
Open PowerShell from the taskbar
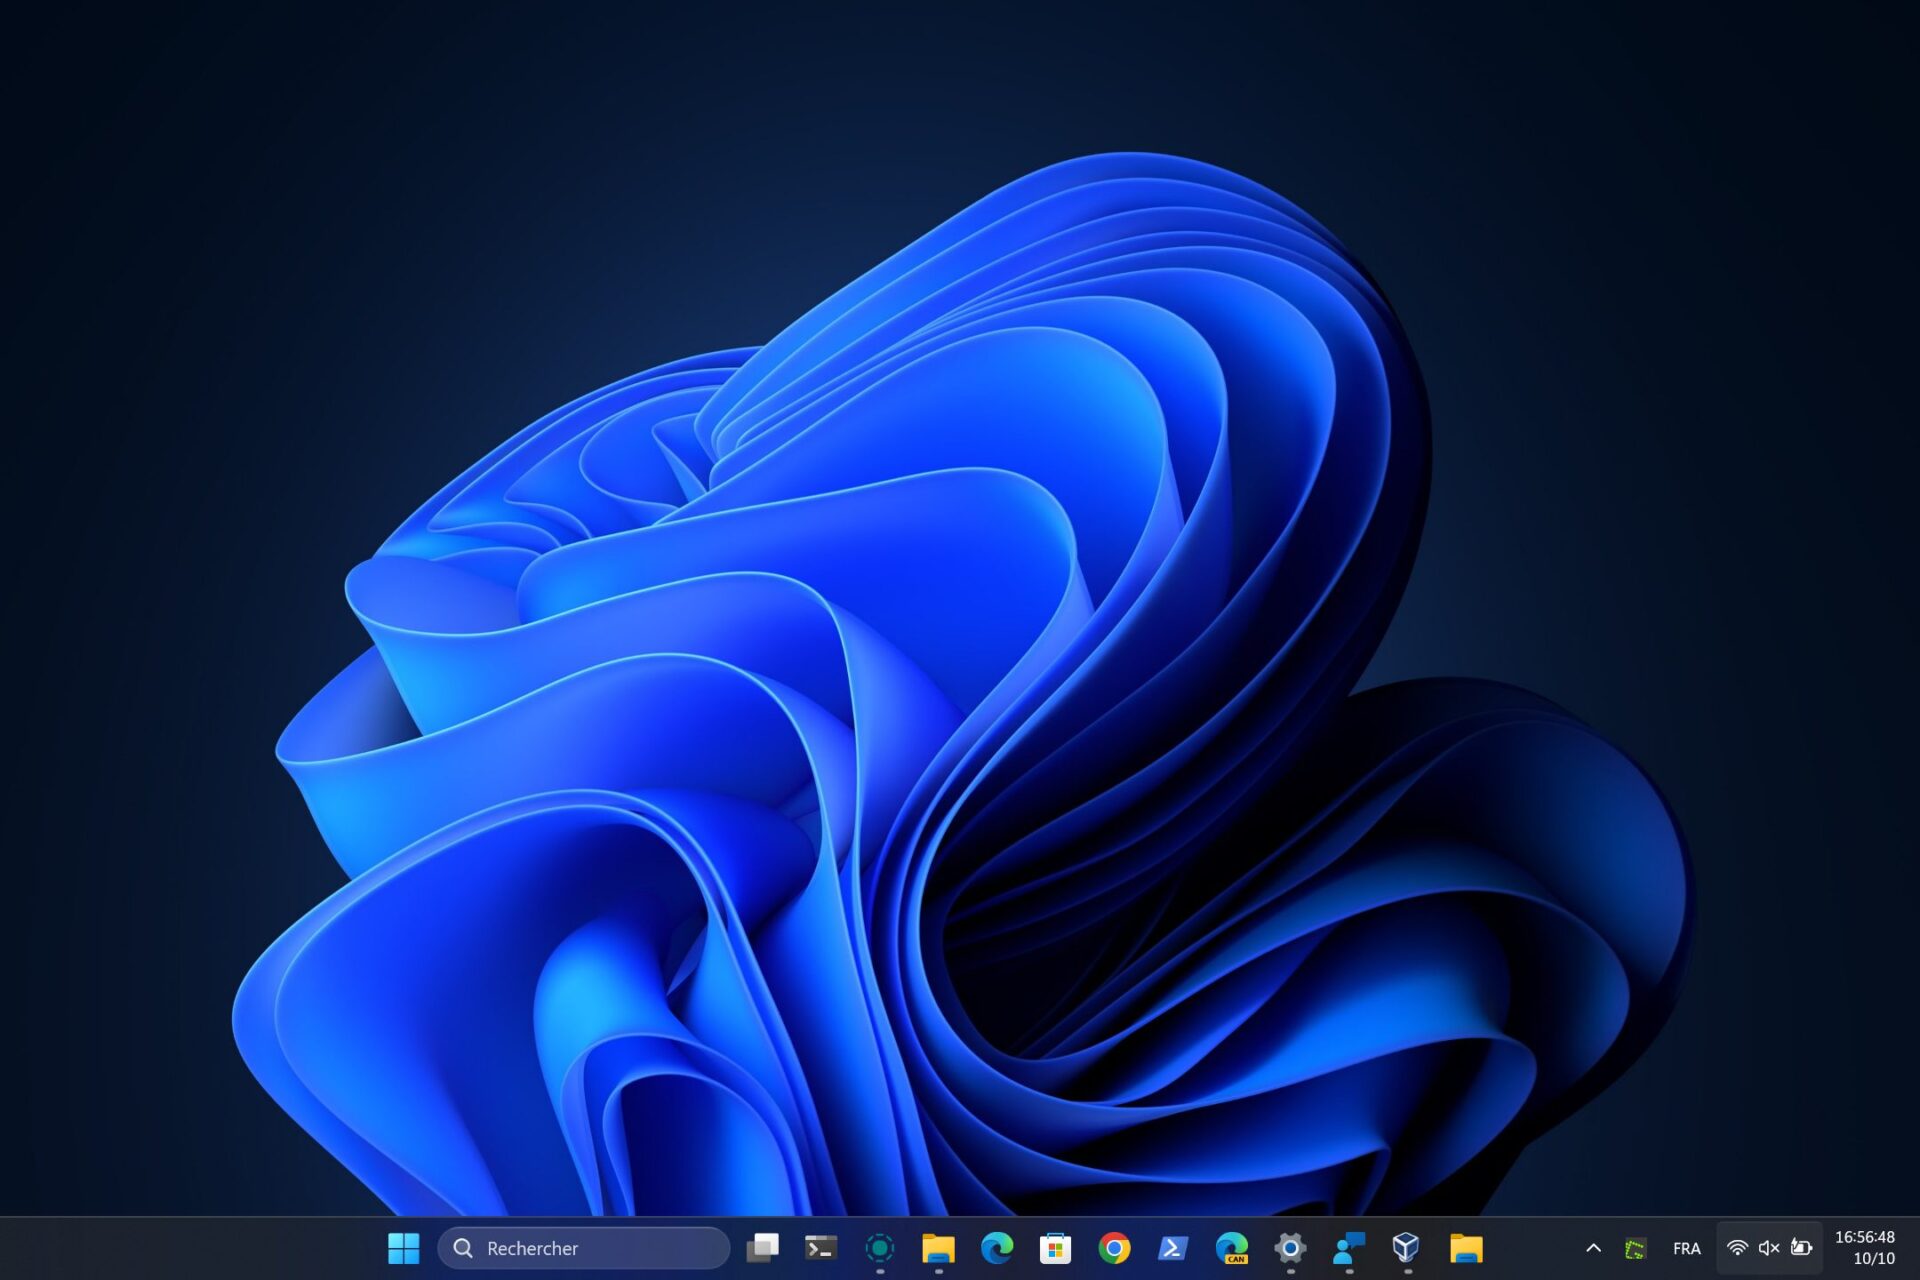point(1173,1248)
